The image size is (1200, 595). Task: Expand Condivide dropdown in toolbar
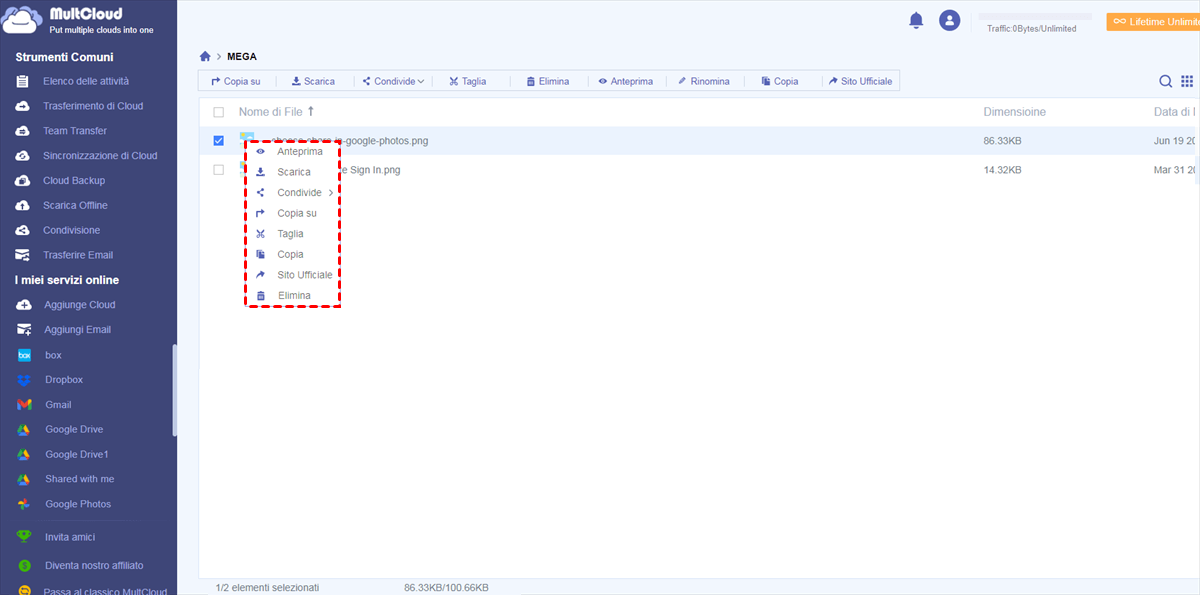tap(393, 81)
